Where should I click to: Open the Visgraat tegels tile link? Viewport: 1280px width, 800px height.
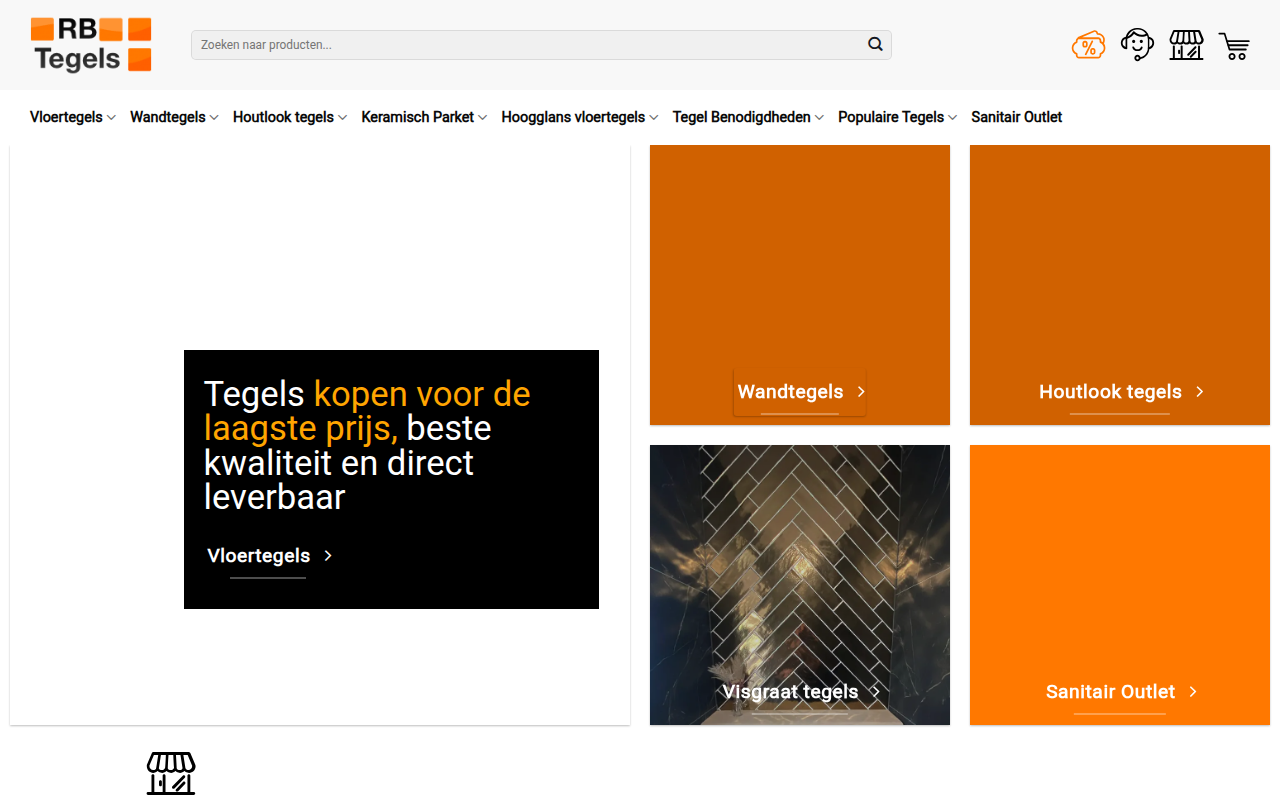(x=790, y=692)
